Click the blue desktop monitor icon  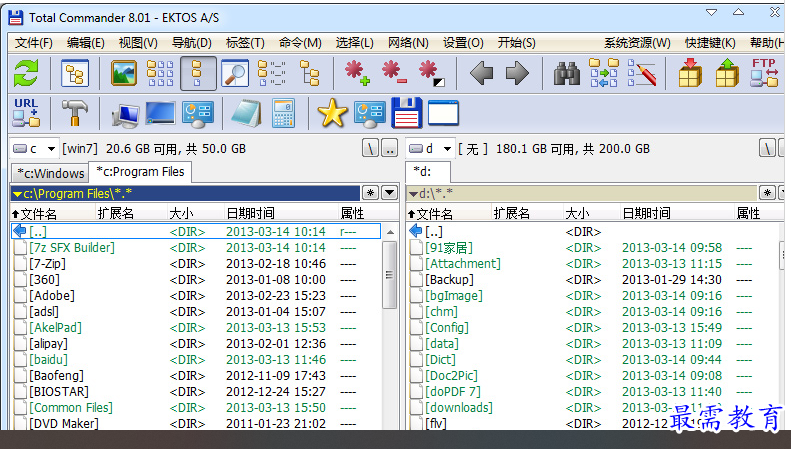[160, 113]
